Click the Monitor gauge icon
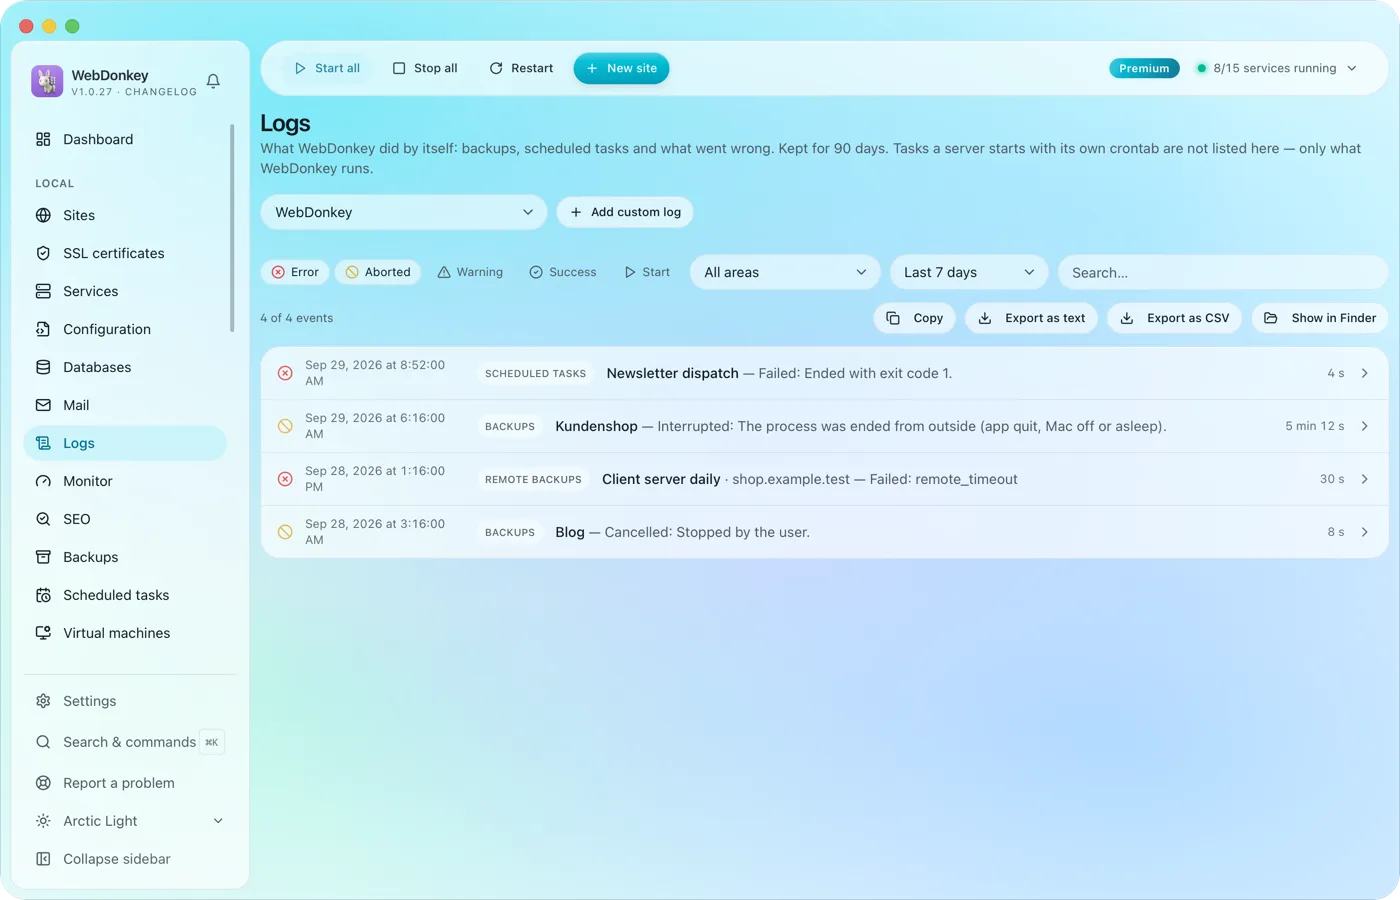1400x900 pixels. (x=43, y=481)
